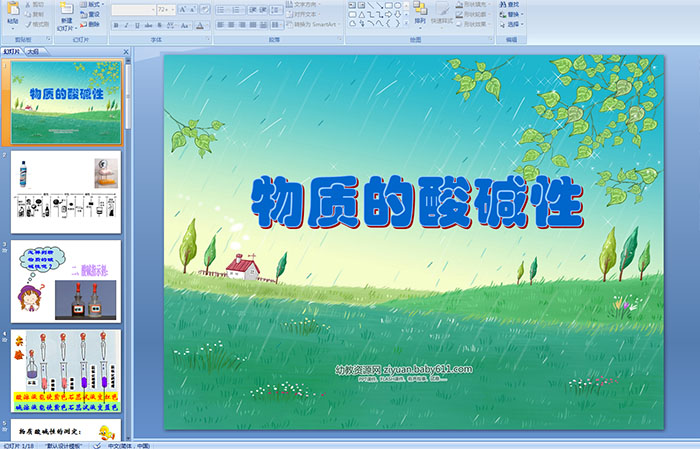The height and width of the screenshot is (449, 700).
Task: Insert a new slide with the 新建幻灯片 icon
Action: click(67, 8)
